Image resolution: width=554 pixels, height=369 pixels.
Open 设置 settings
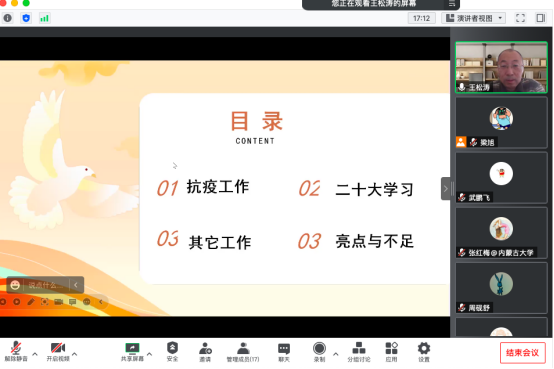424,352
